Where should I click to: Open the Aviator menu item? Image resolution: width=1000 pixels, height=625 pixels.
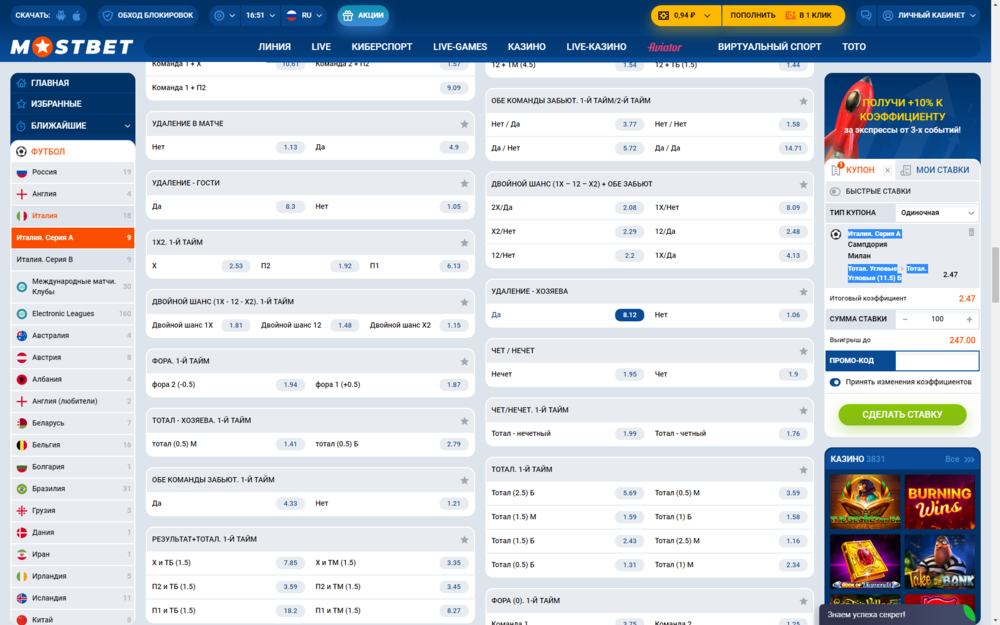[x=664, y=47]
